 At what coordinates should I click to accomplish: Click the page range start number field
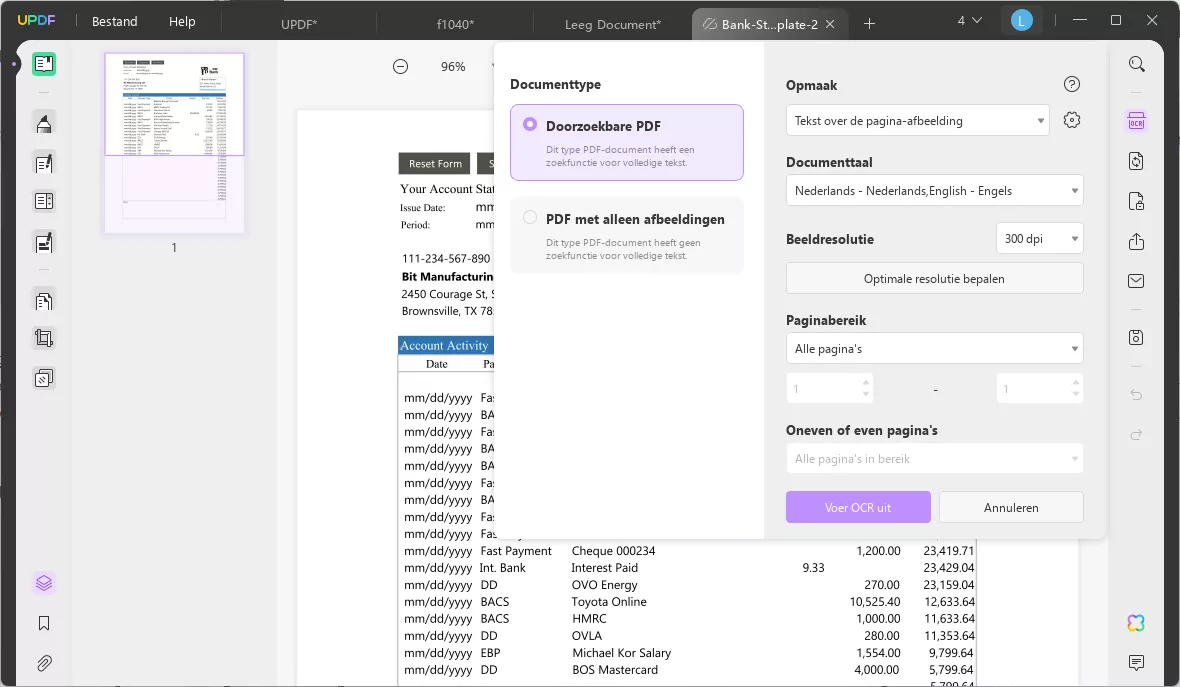point(829,388)
